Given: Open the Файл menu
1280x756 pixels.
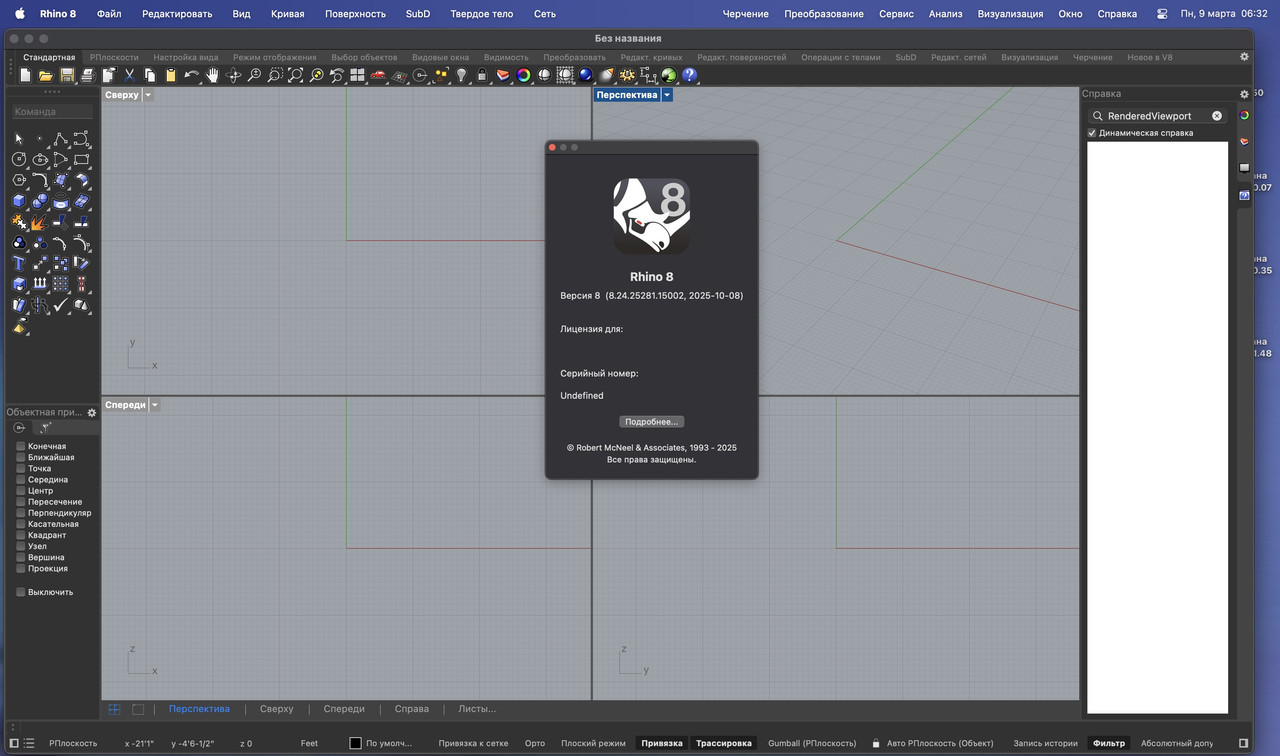Looking at the screenshot, I should pyautogui.click(x=109, y=14).
